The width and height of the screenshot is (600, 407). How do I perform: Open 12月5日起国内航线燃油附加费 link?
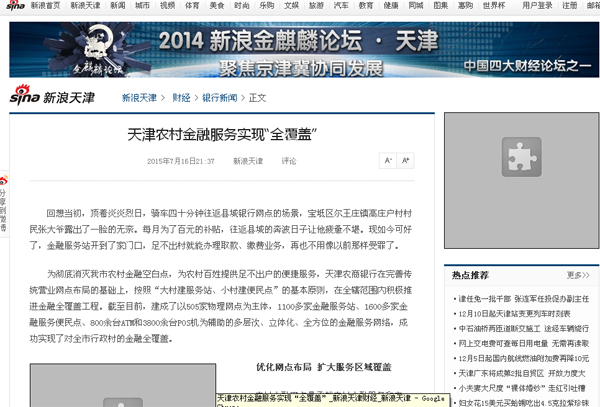tap(523, 358)
